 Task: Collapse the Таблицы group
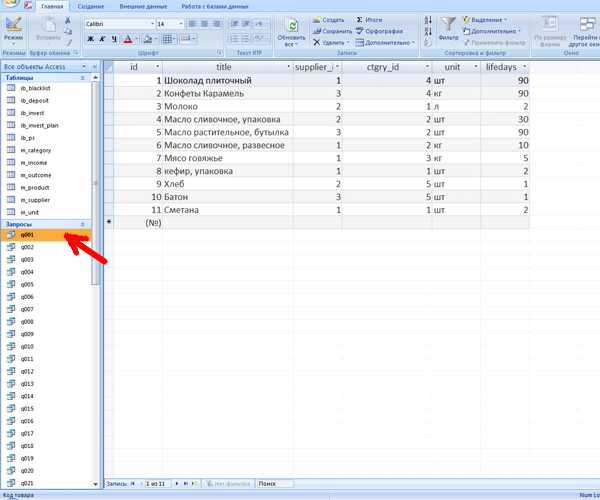coord(82,77)
